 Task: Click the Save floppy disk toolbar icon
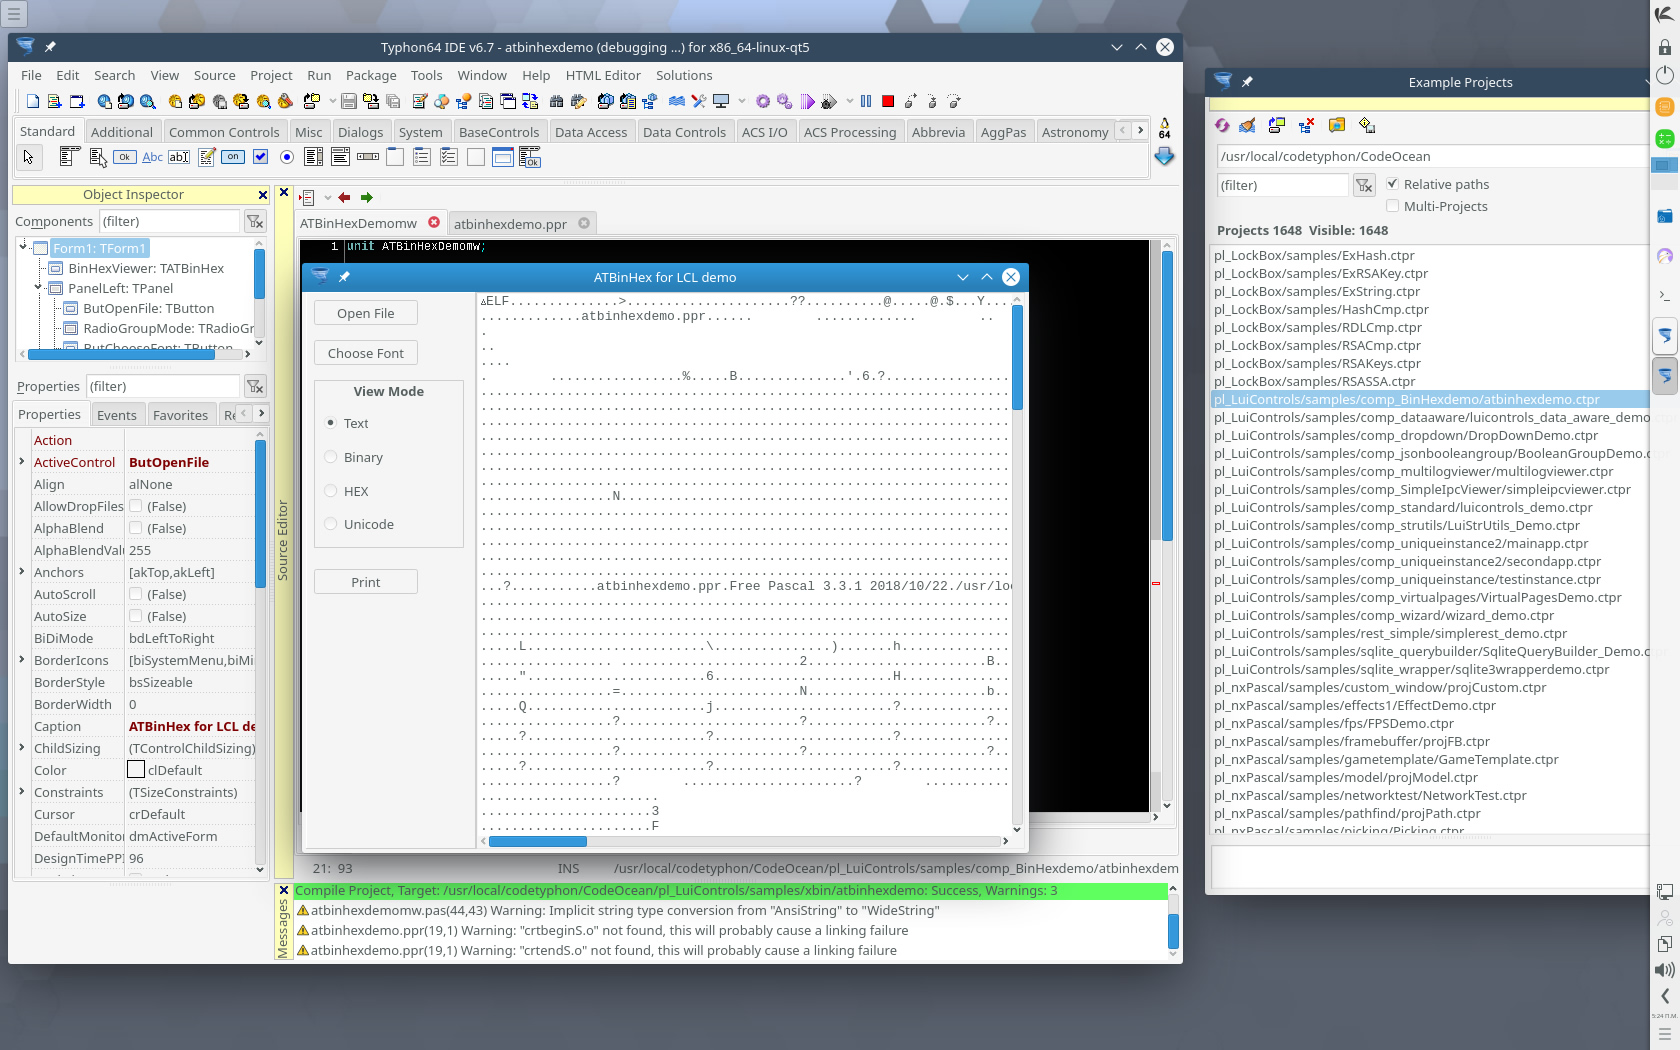349,101
